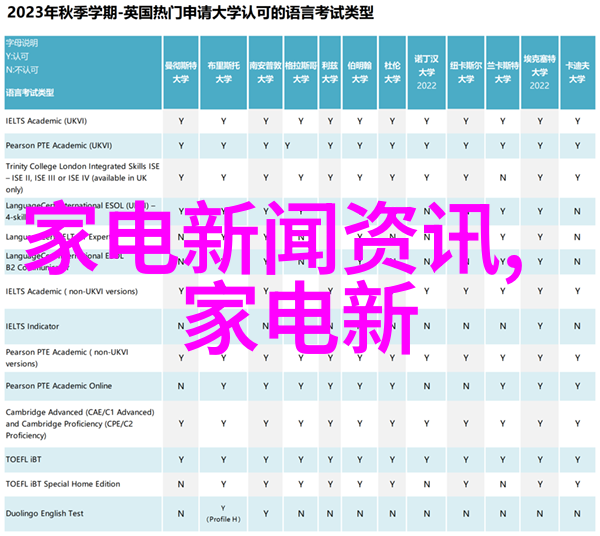Click Trinity ISE row N under 兰卡斯特大学

(502, 178)
